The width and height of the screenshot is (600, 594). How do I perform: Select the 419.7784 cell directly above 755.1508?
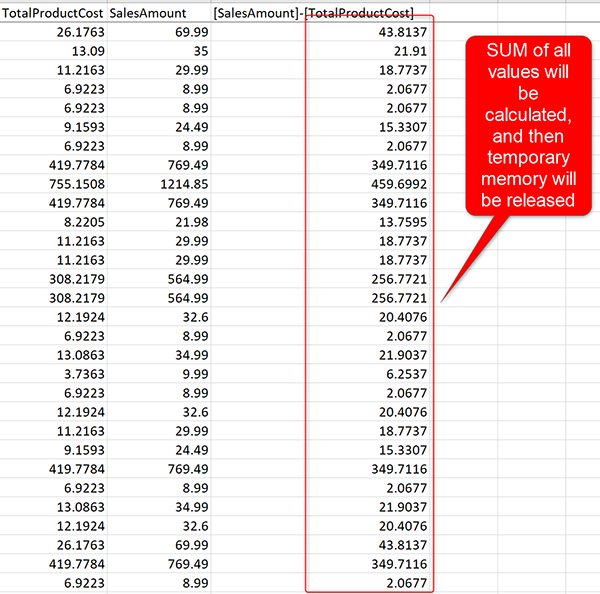53,165
